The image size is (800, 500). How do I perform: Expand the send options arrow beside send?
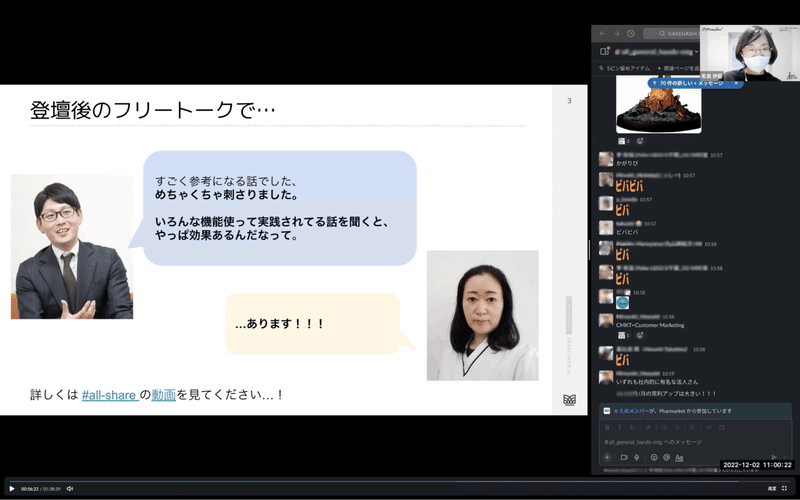785,458
